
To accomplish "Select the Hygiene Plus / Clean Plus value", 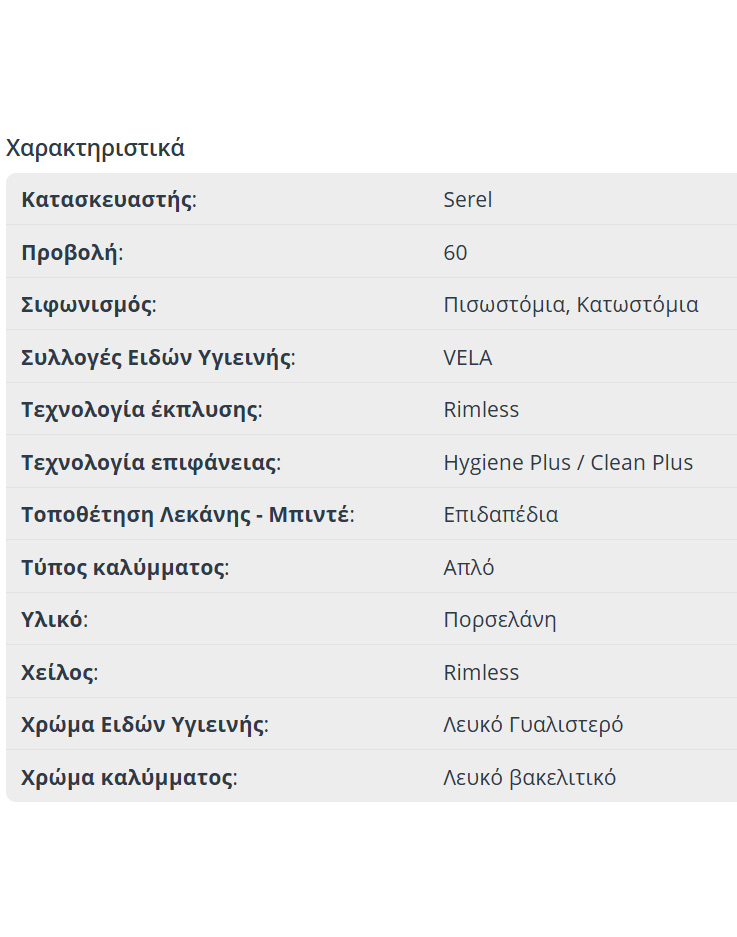I will (568, 463).
